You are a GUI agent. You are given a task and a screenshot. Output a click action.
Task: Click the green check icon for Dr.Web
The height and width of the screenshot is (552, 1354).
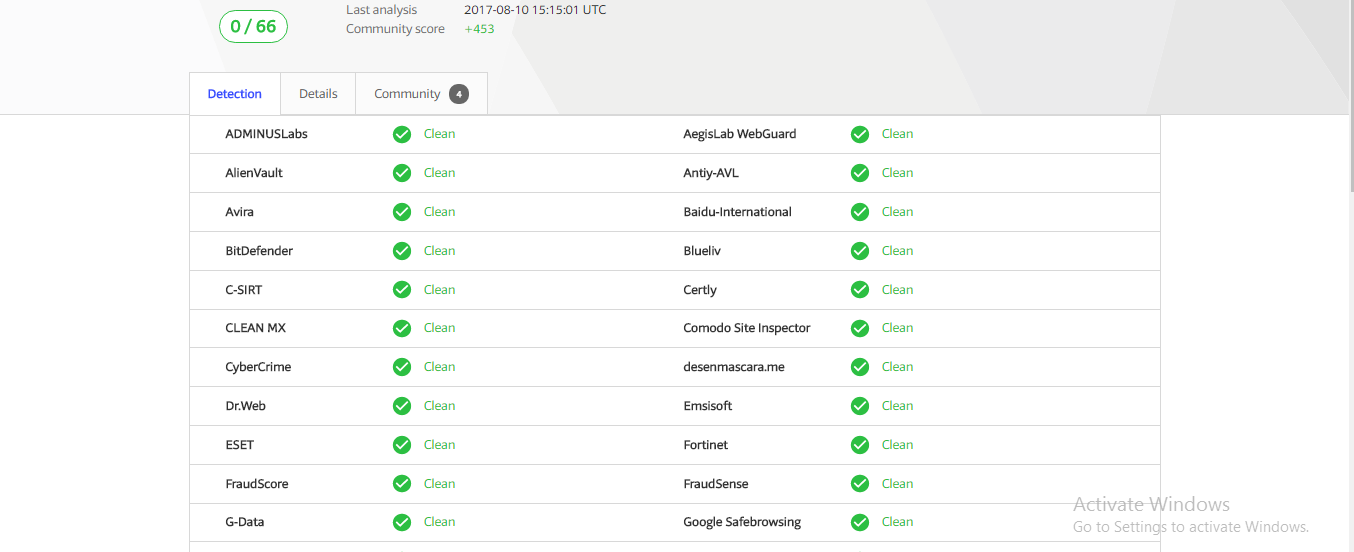(x=402, y=406)
